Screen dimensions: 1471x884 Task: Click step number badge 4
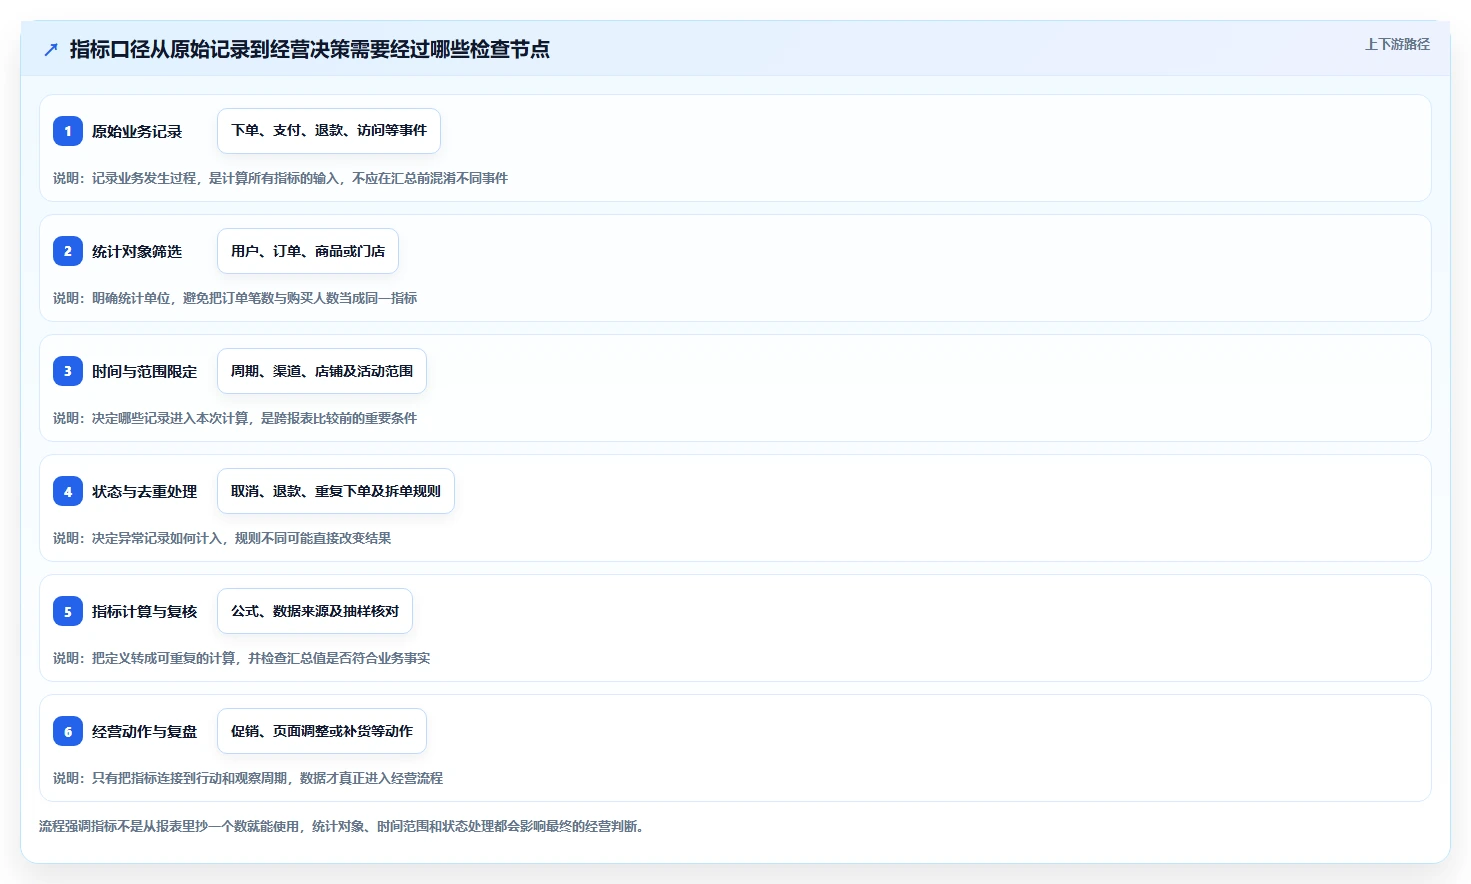pos(68,491)
